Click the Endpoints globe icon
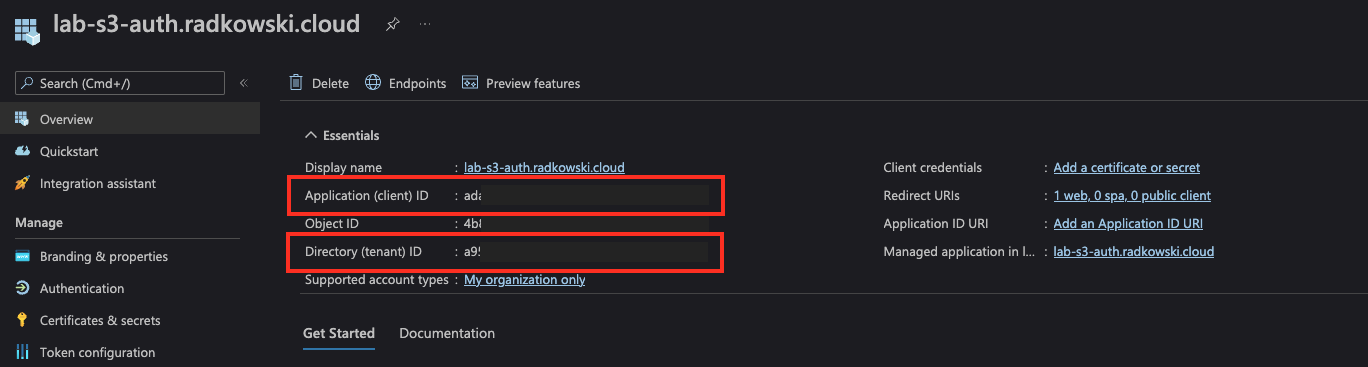Viewport: 1368px width, 367px height. tap(373, 82)
